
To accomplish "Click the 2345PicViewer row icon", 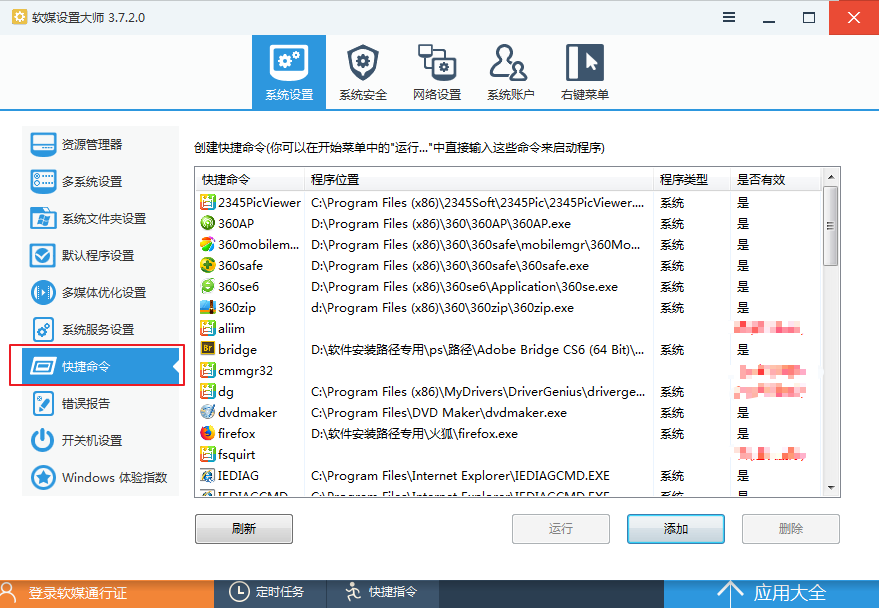I will pos(208,202).
